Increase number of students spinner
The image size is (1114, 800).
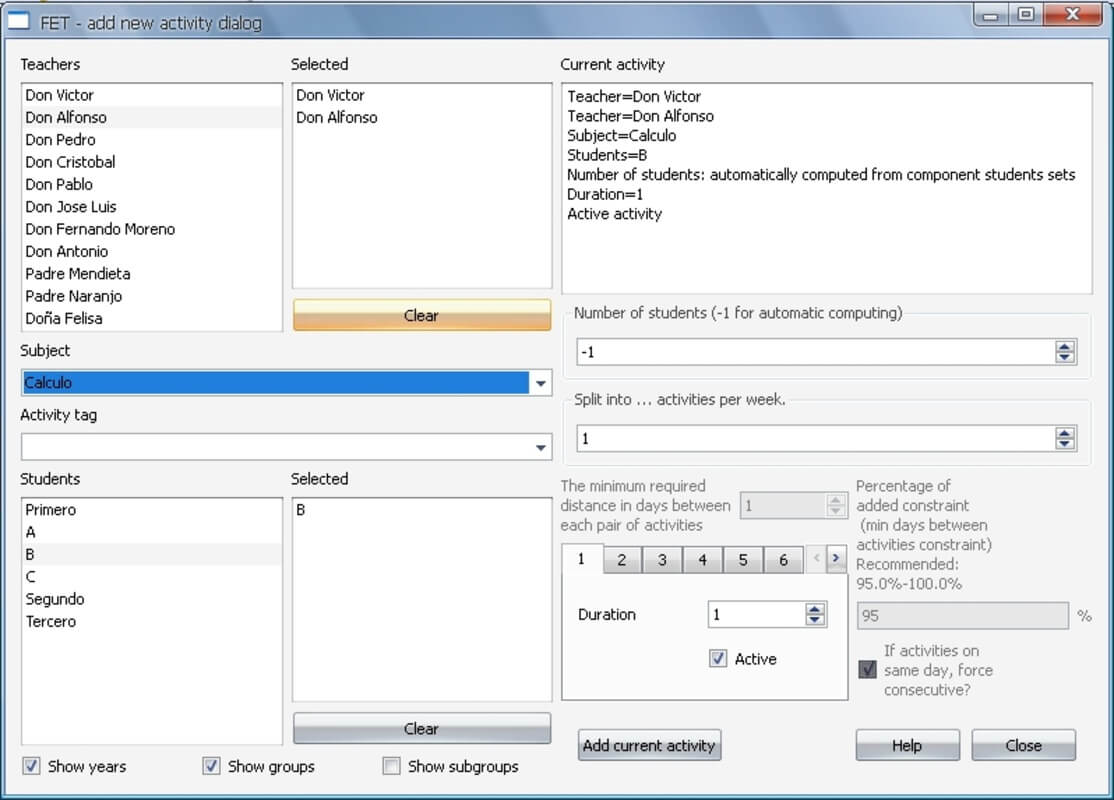[x=1065, y=346]
